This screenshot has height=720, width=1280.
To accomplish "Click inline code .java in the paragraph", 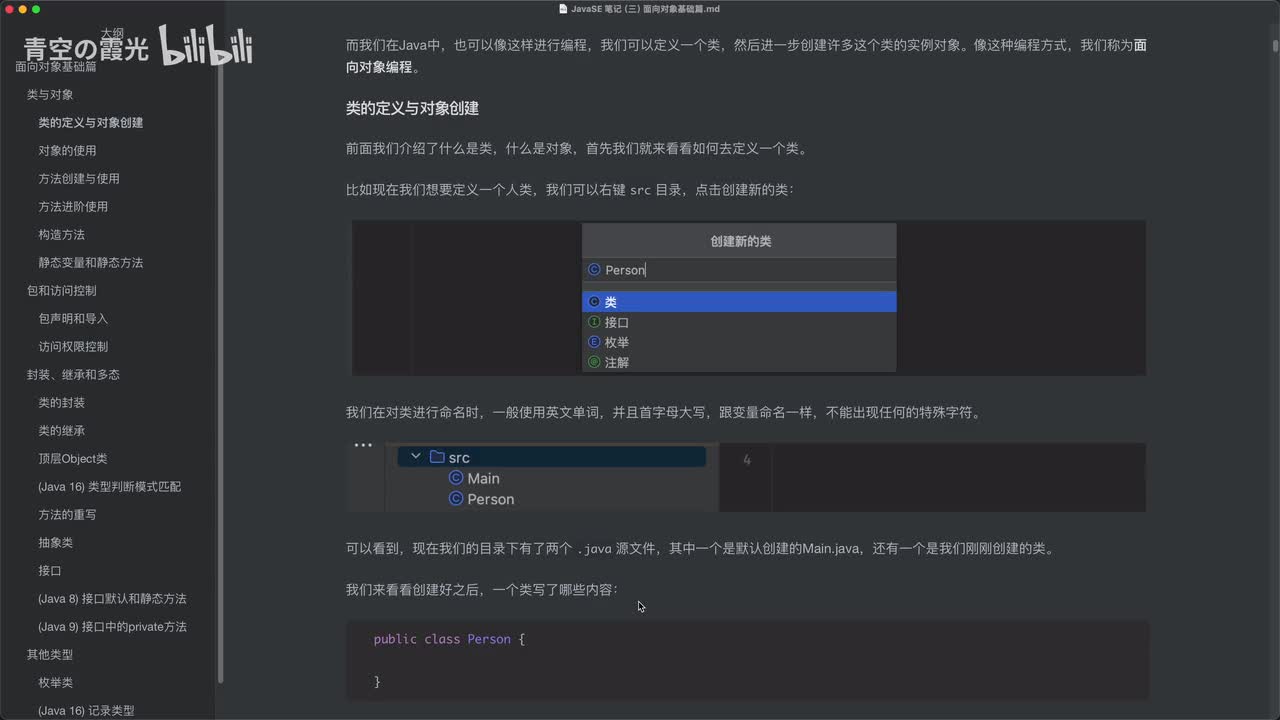I will pos(594,549).
